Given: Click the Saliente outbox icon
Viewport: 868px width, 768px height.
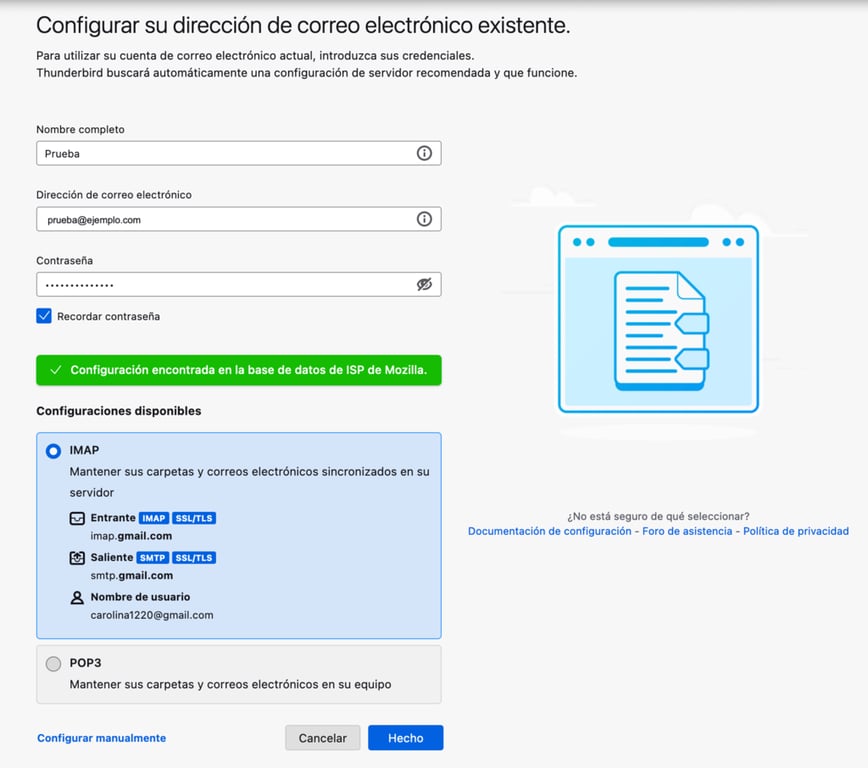Looking at the screenshot, I should tap(77, 558).
